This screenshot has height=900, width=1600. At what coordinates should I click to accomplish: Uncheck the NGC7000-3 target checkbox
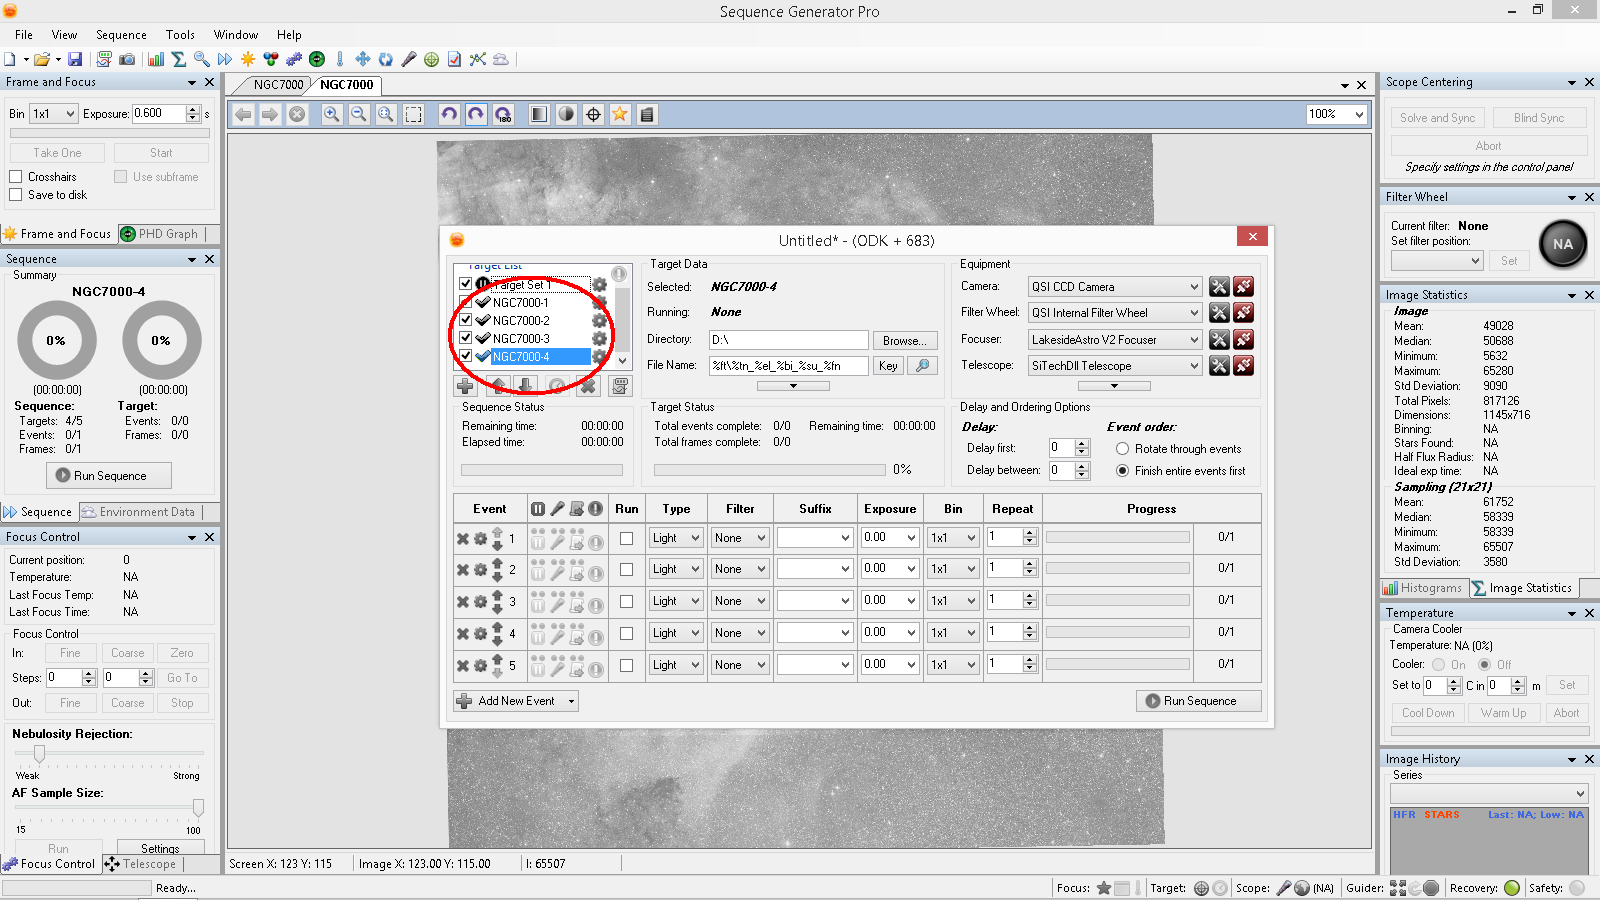tap(466, 338)
